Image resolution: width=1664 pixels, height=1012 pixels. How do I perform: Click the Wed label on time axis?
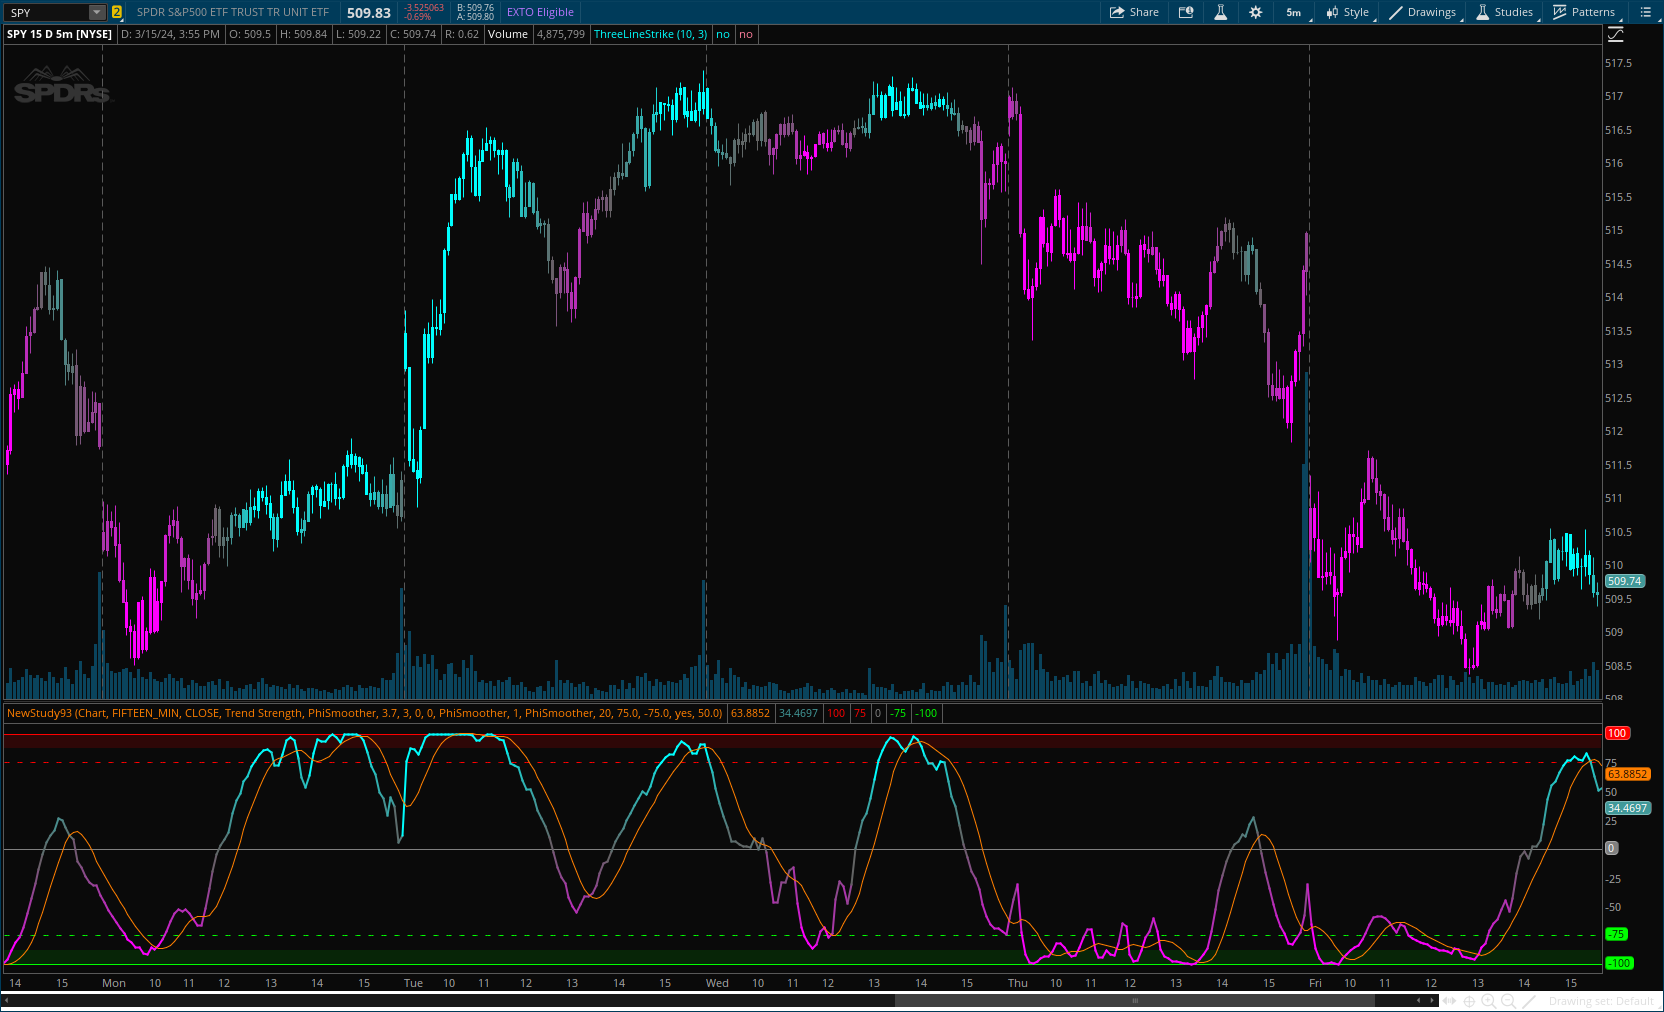(717, 983)
